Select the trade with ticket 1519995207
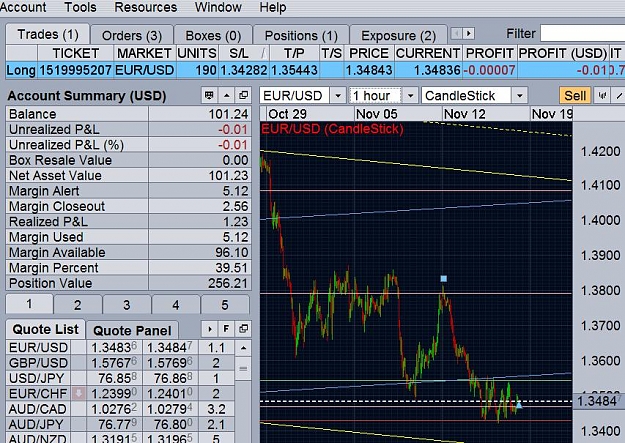 point(75,70)
